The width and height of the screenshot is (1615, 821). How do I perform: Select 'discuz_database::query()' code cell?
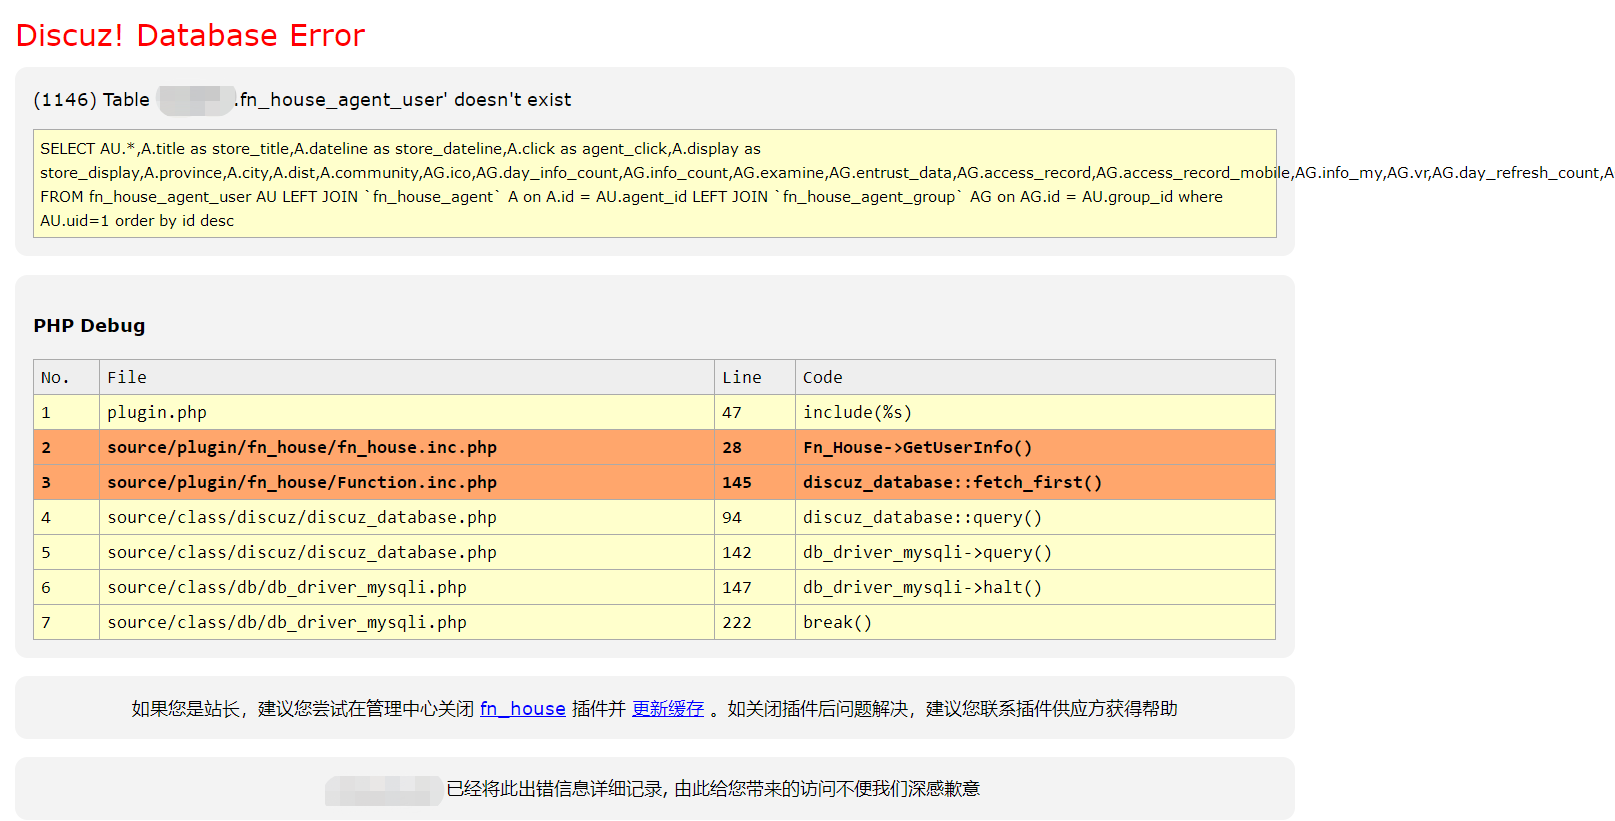coord(1035,517)
